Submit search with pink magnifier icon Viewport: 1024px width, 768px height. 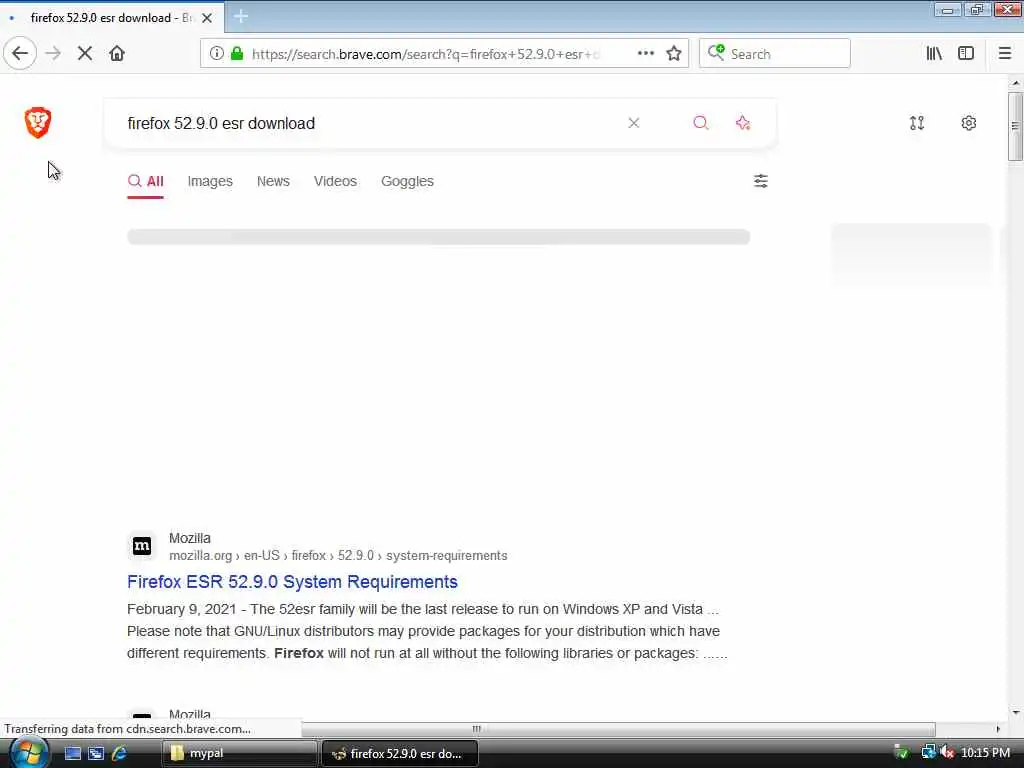pos(701,123)
